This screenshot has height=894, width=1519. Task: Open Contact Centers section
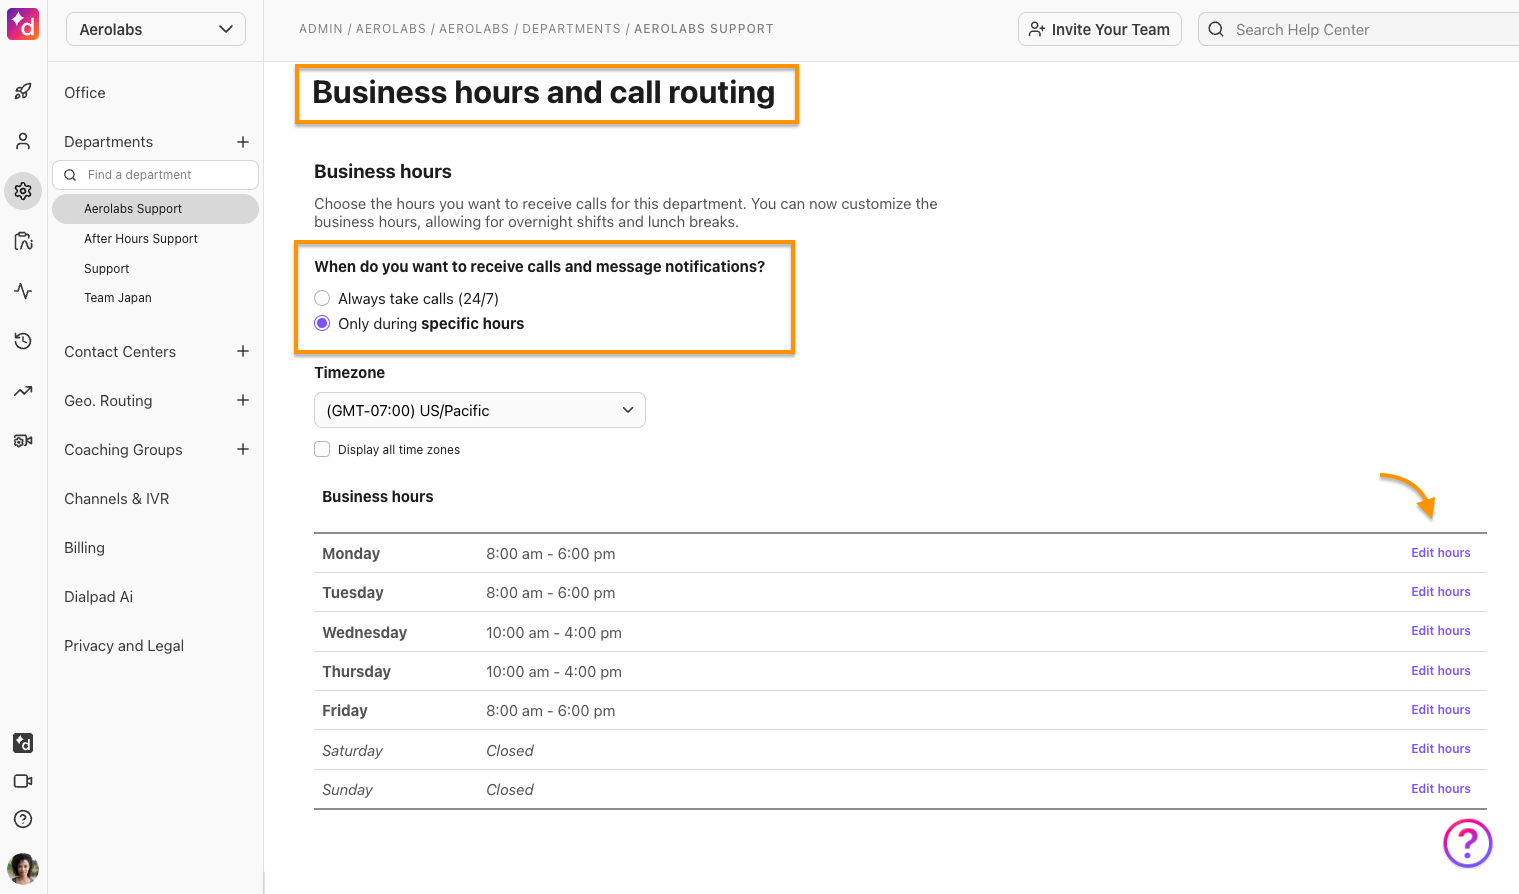120,351
